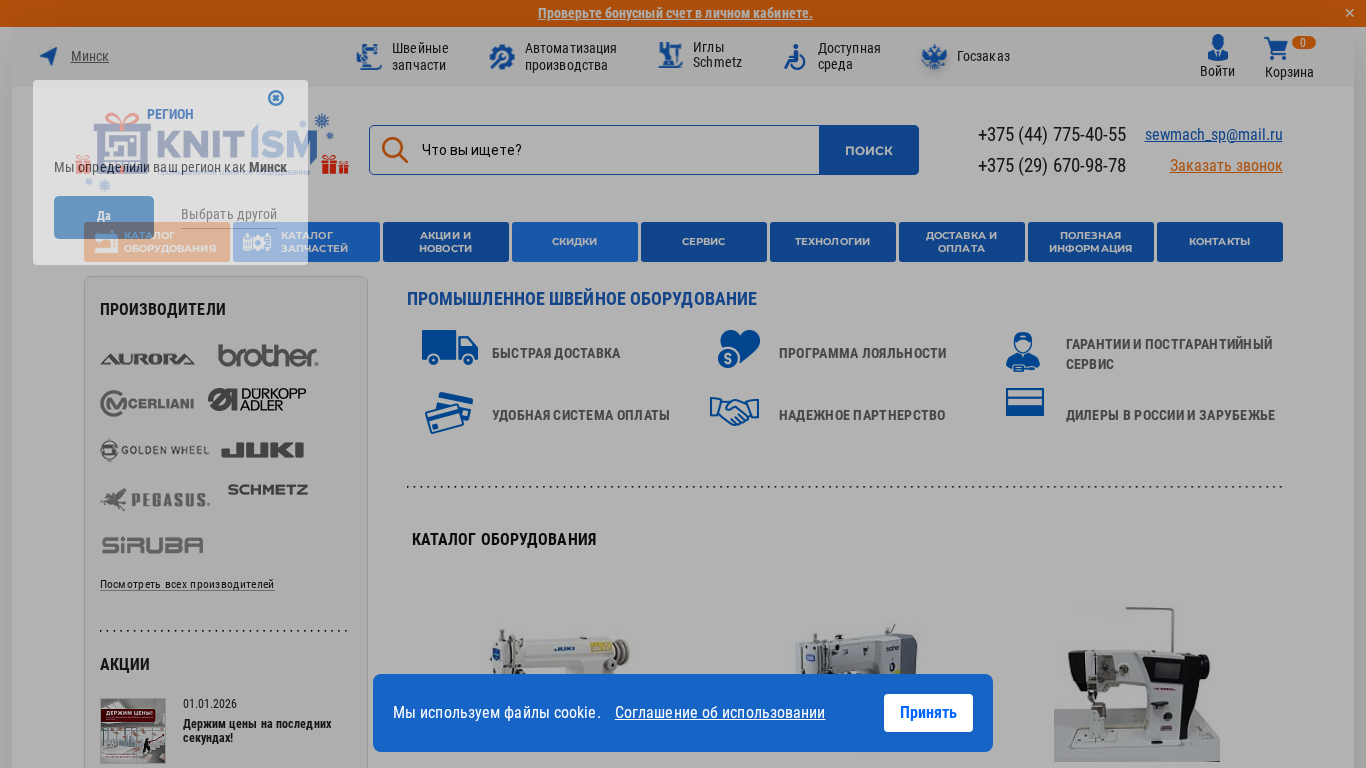Open the Швейные запчасти icon
The image size is (1366, 768).
point(369,56)
